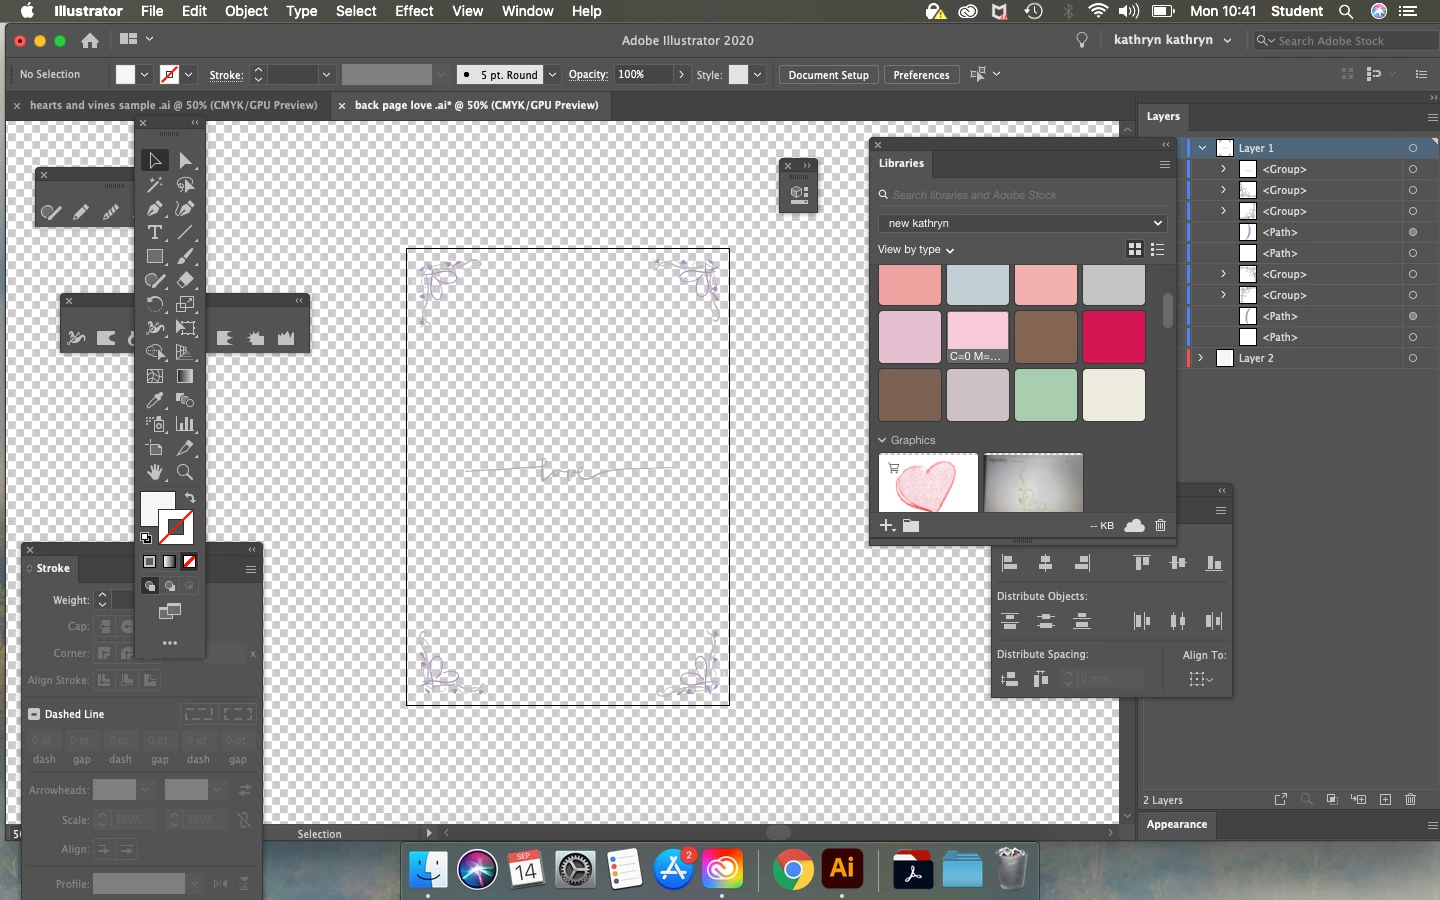
Task: Delete library item with trash icon
Action: [x=1160, y=525]
